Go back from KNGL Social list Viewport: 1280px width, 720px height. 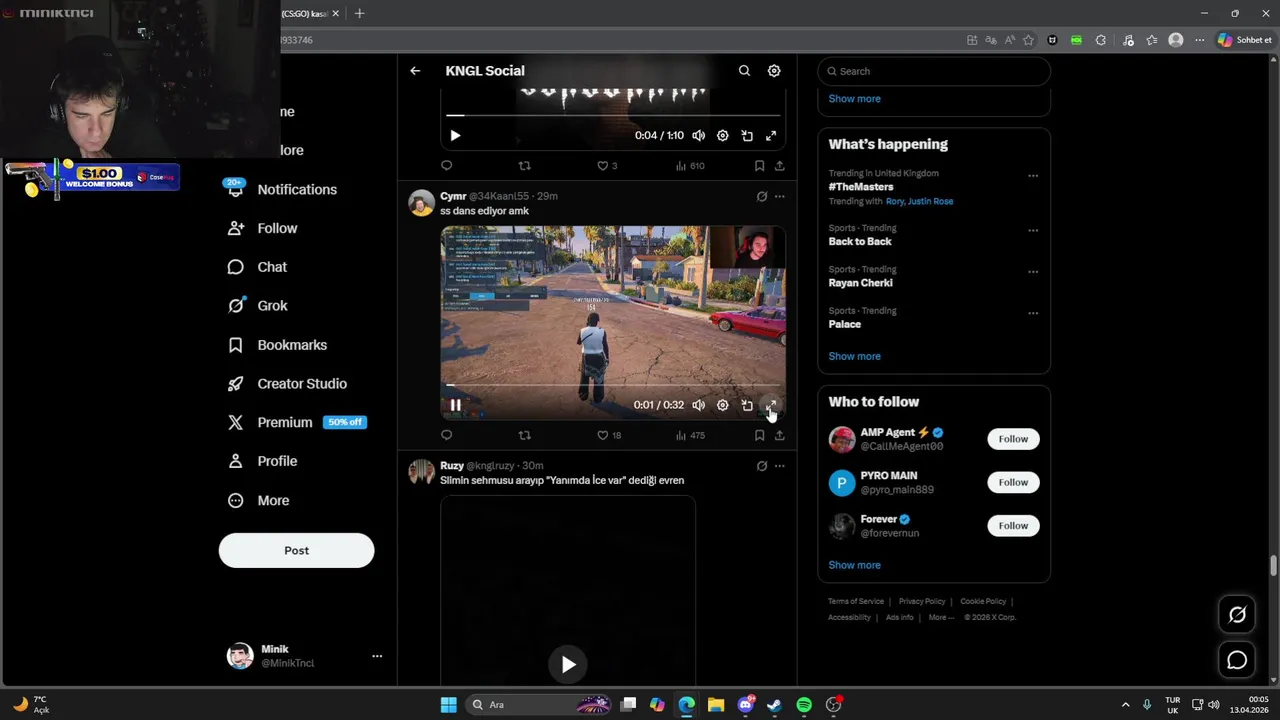415,71
